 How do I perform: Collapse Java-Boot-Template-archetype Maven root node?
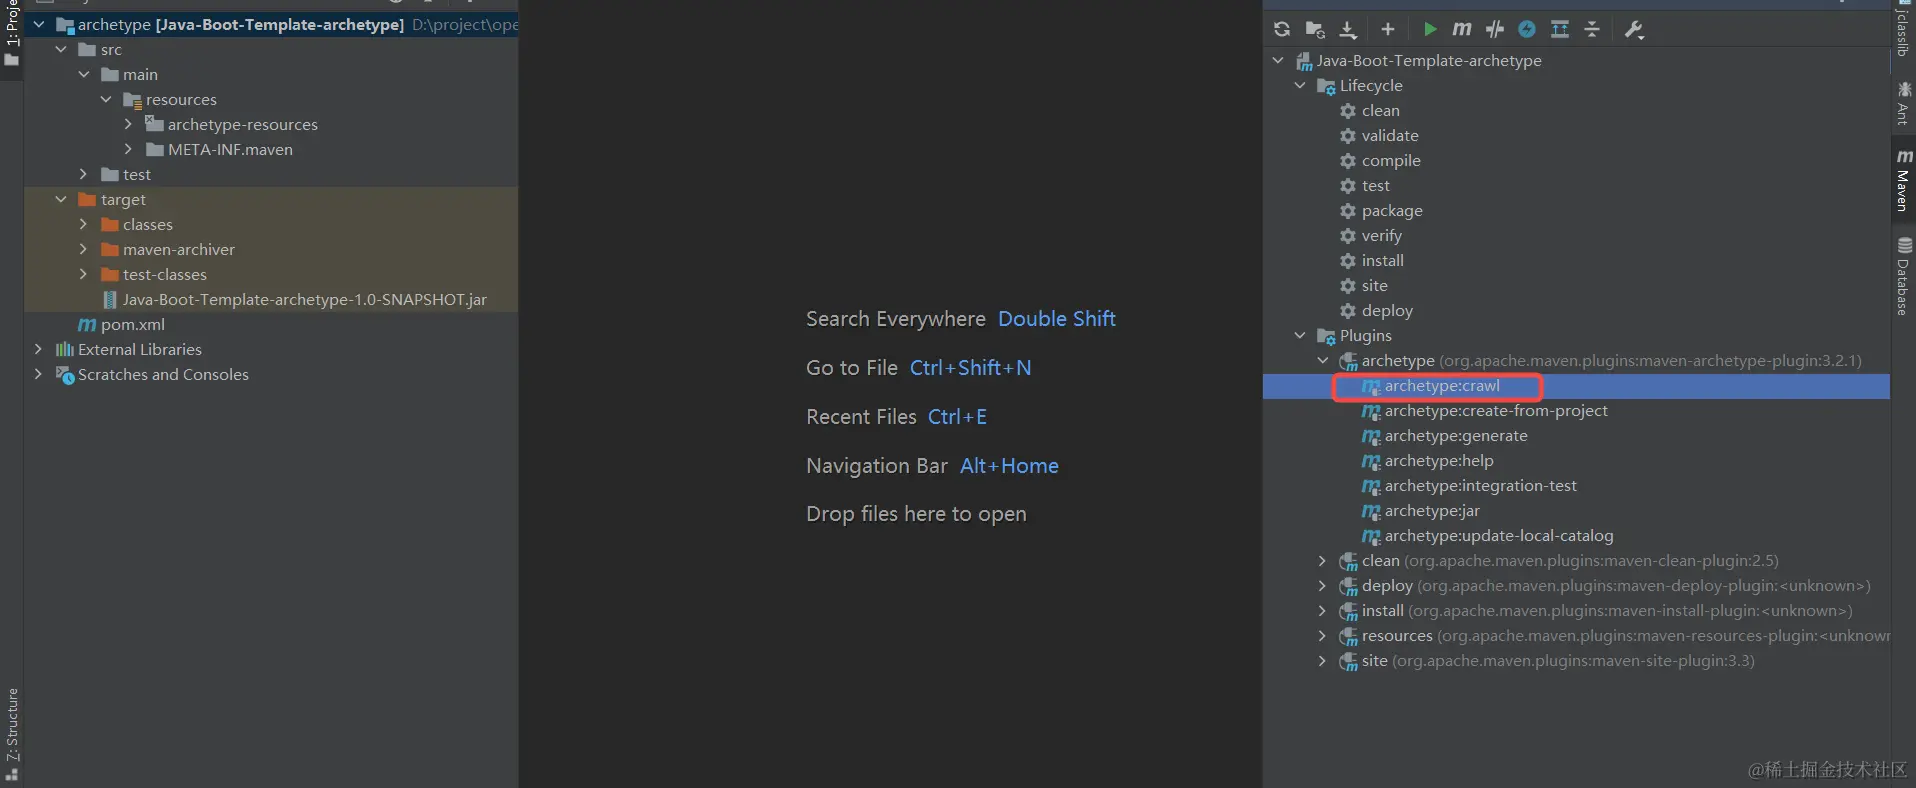[1278, 61]
